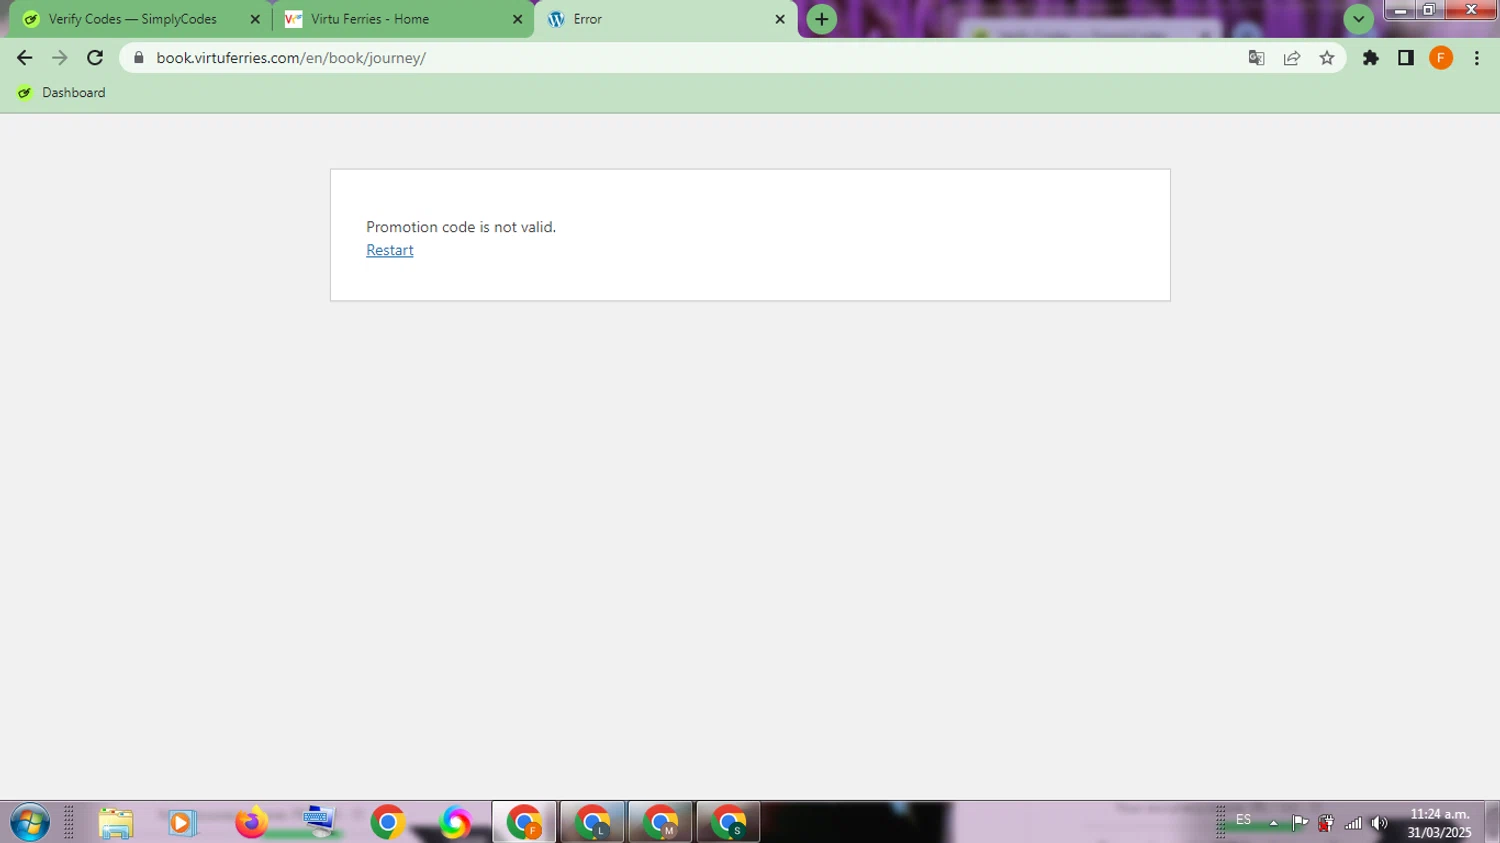The height and width of the screenshot is (843, 1500).
Task: Open the on-screen keyboard taskbar icon
Action: 318,821
